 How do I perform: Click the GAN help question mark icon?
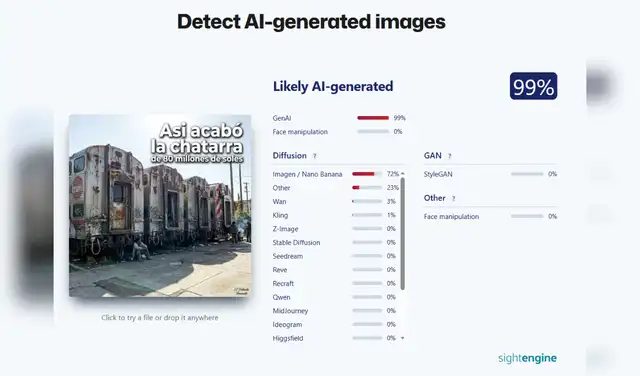449,156
